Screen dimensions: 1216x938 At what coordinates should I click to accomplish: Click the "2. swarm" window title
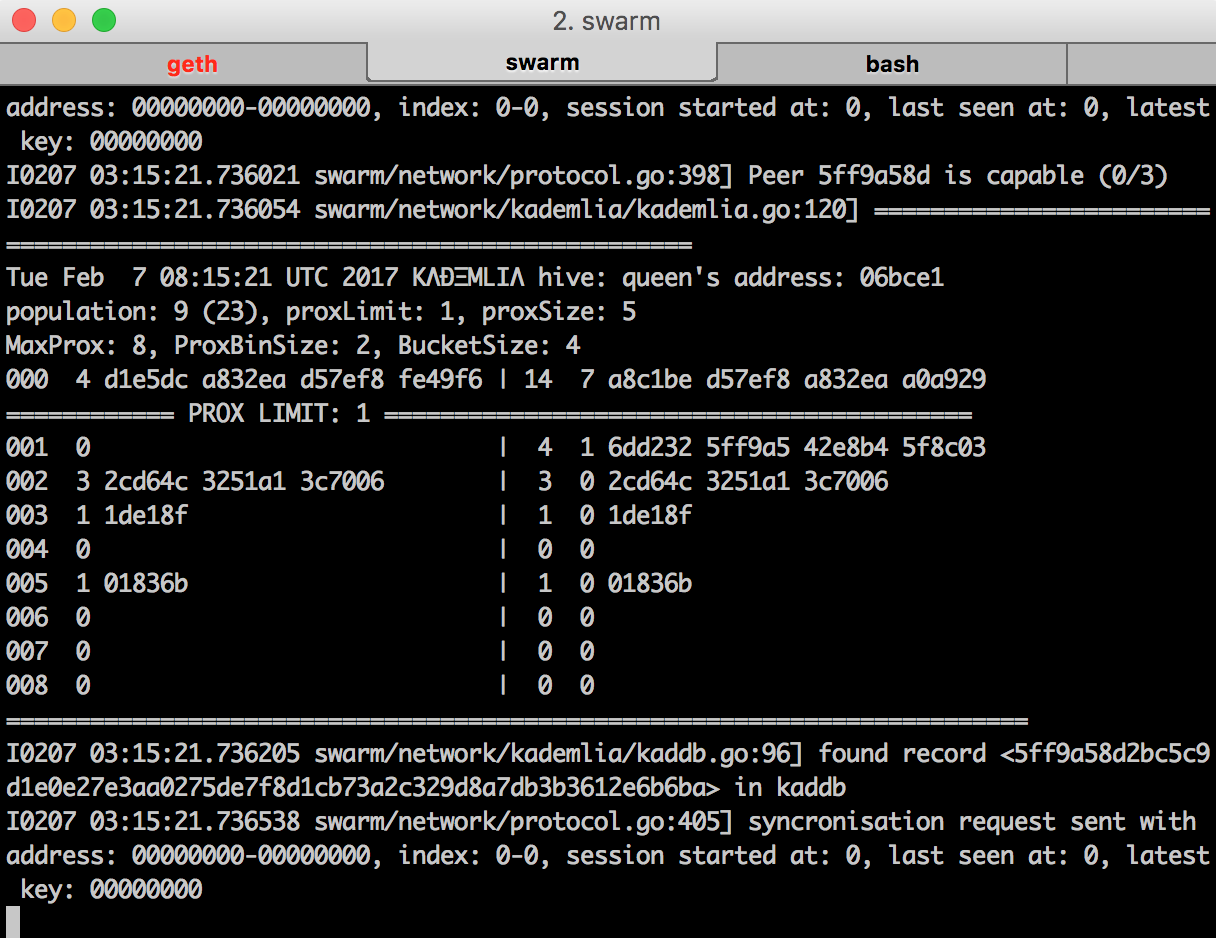(x=607, y=21)
